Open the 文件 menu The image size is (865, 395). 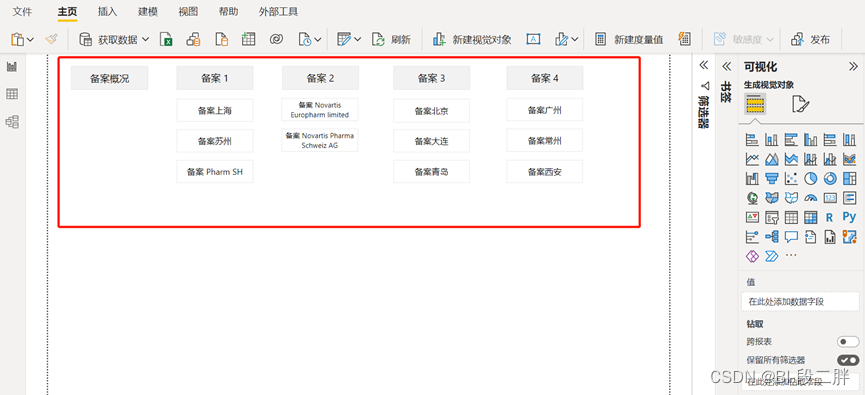[22, 11]
